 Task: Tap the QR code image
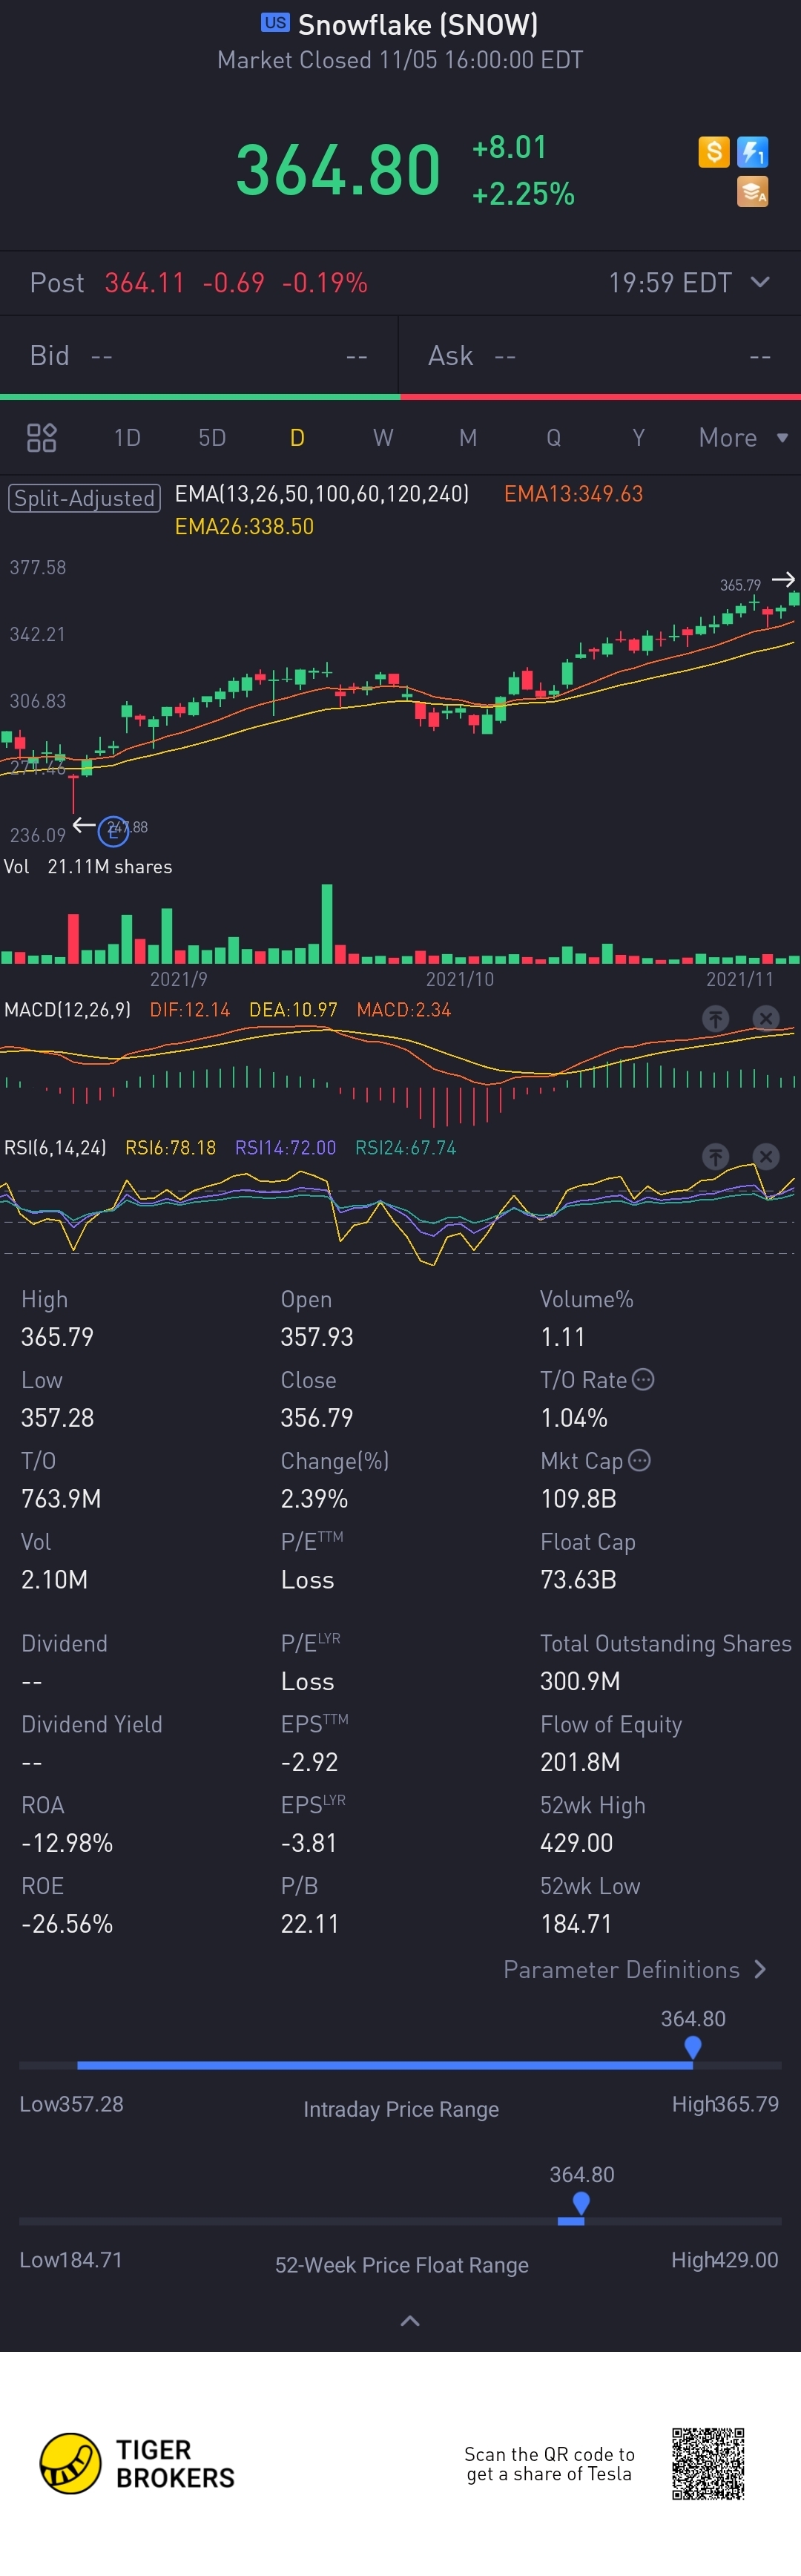708,2463
